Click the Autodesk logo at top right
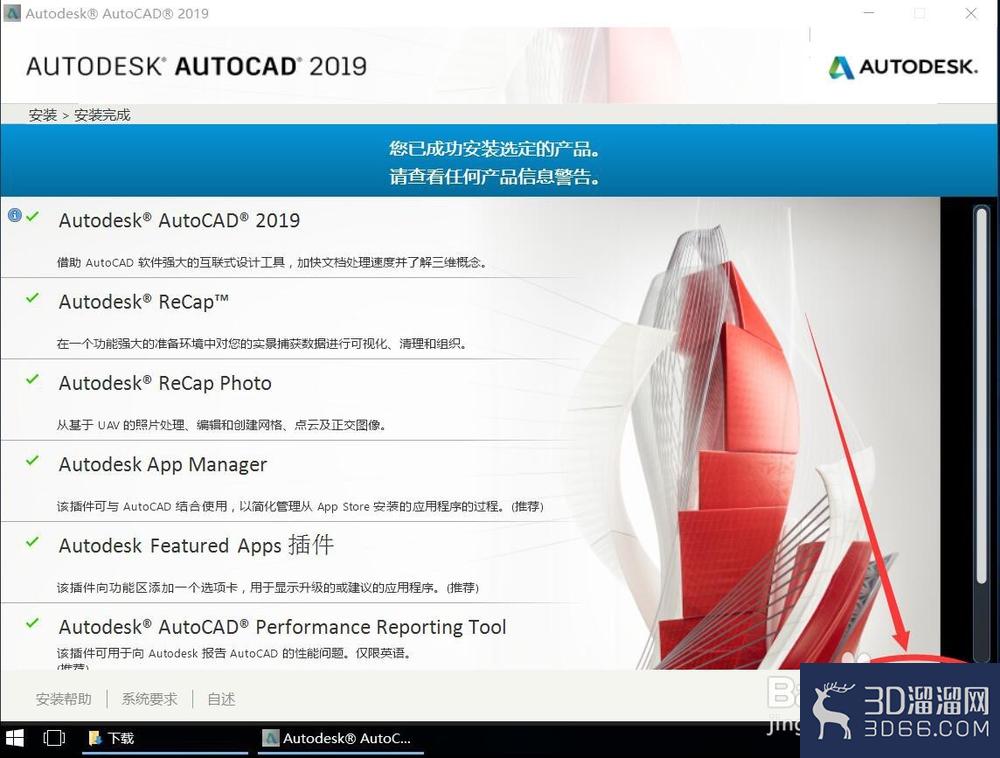1000x758 pixels. click(x=903, y=67)
